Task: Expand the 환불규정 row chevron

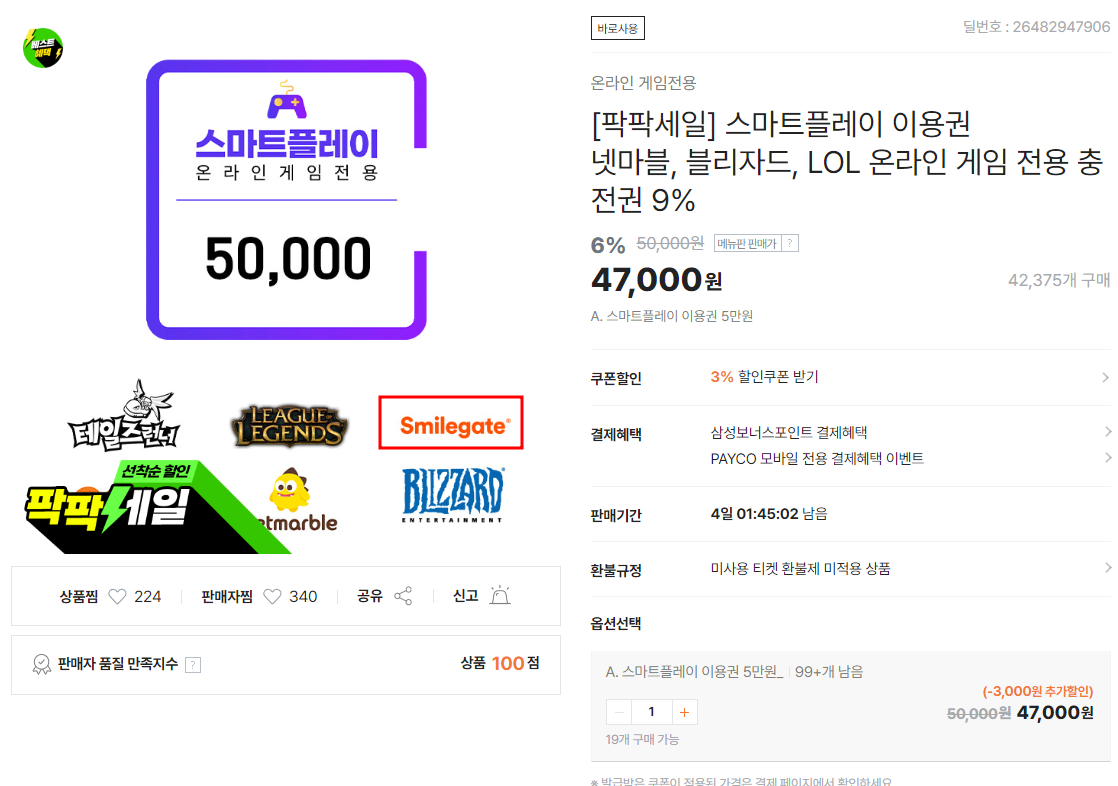Action: (1107, 568)
